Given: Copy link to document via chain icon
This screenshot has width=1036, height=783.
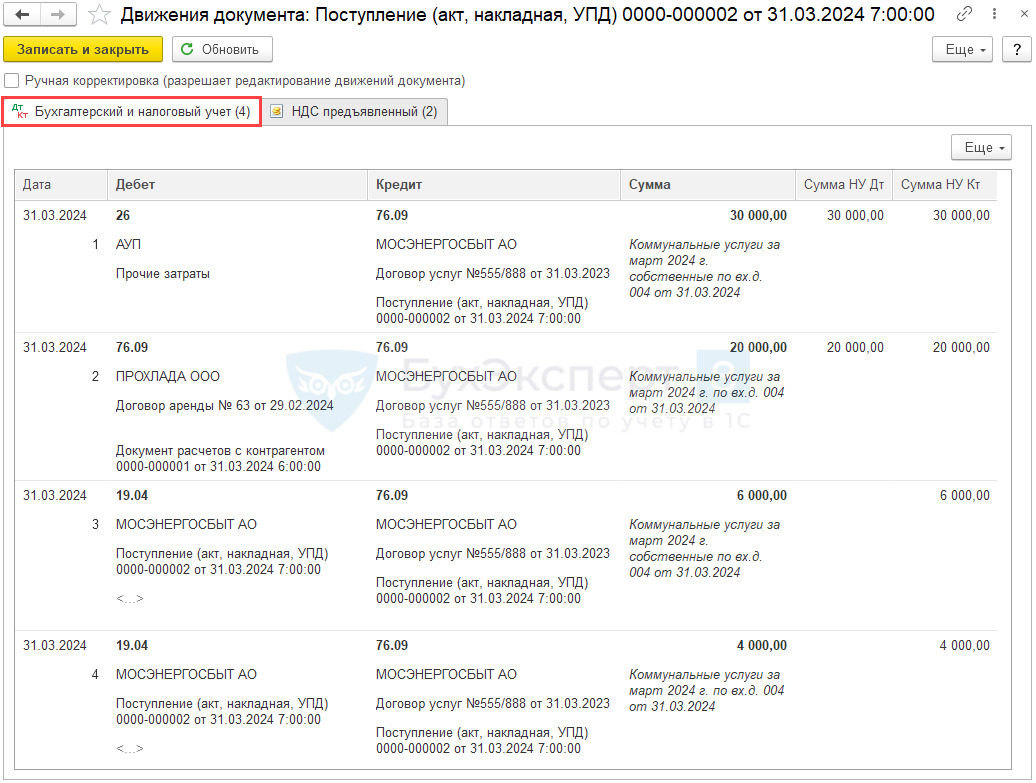Looking at the screenshot, I should [x=964, y=15].
